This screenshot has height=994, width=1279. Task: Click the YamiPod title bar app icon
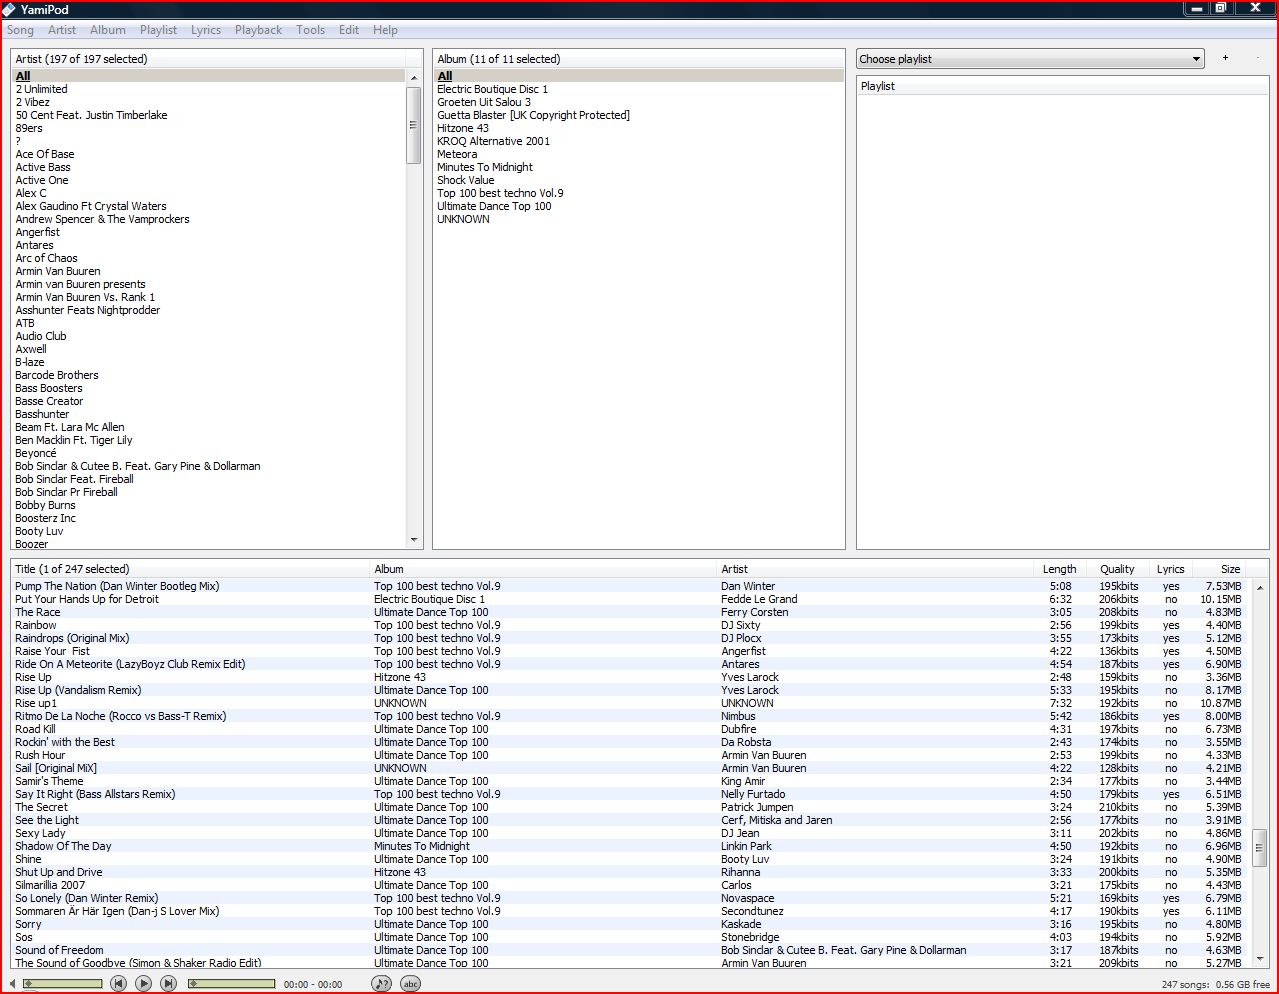coord(9,9)
